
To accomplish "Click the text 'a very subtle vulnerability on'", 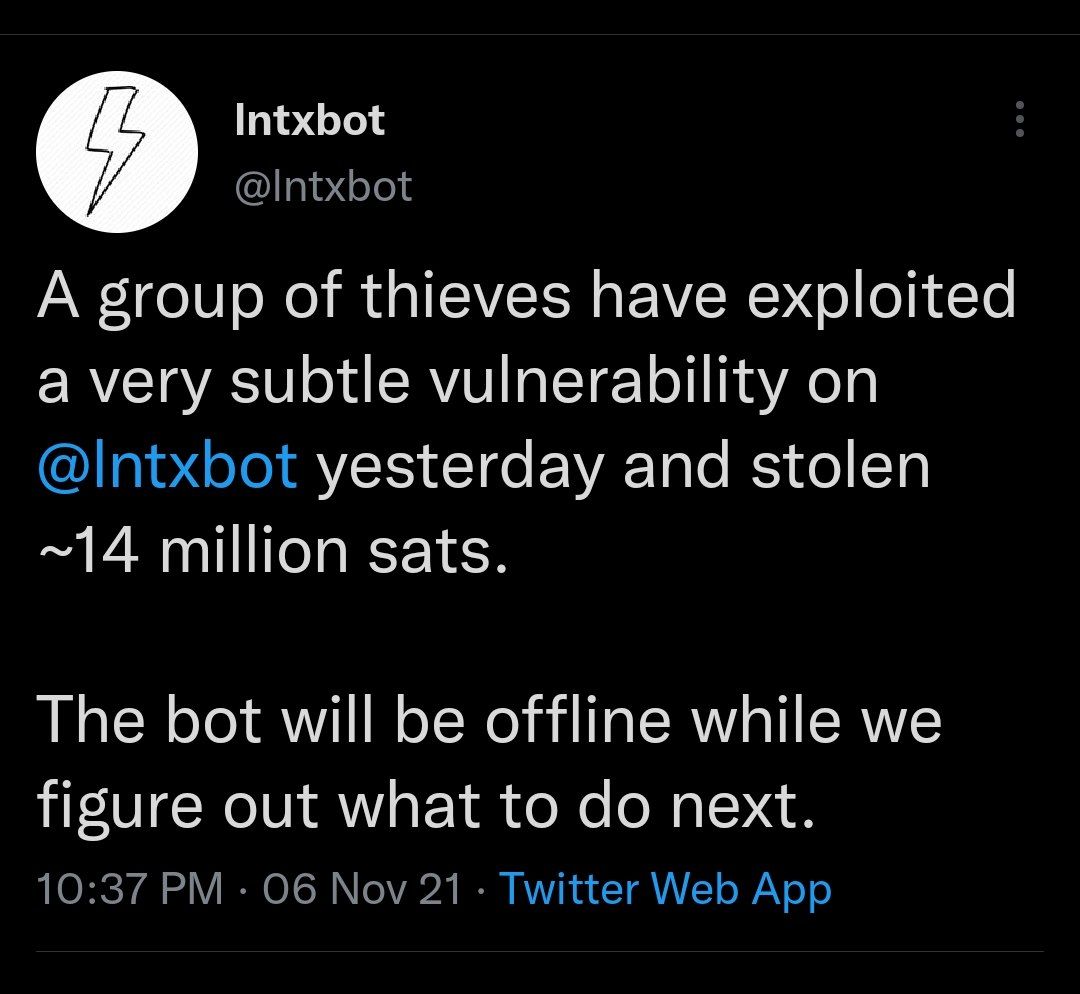I will click(x=457, y=382).
